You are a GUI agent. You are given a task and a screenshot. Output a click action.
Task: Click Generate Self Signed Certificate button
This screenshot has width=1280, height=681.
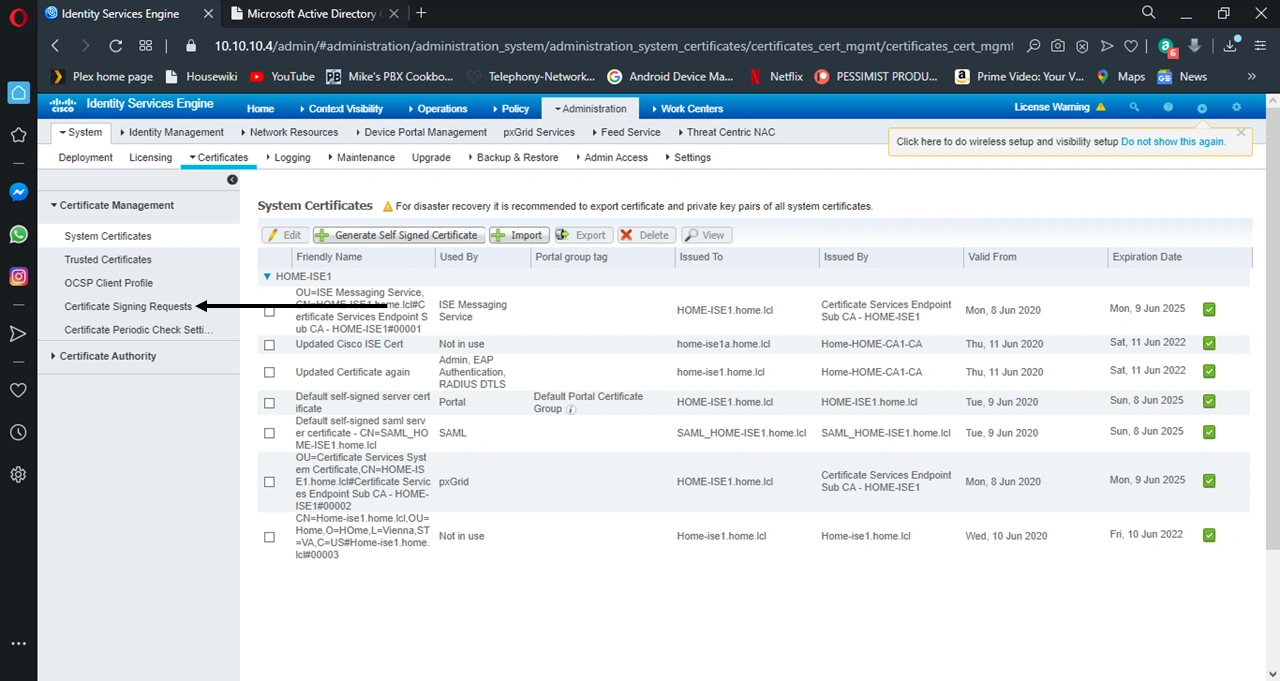pyautogui.click(x=399, y=235)
